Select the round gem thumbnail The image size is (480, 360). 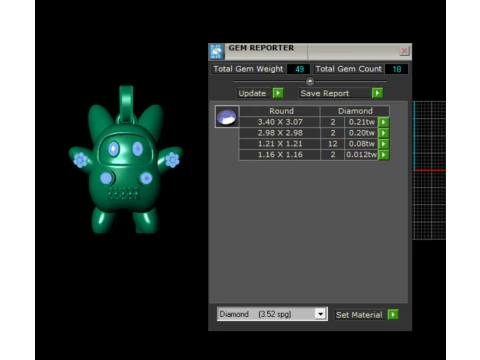(227, 117)
